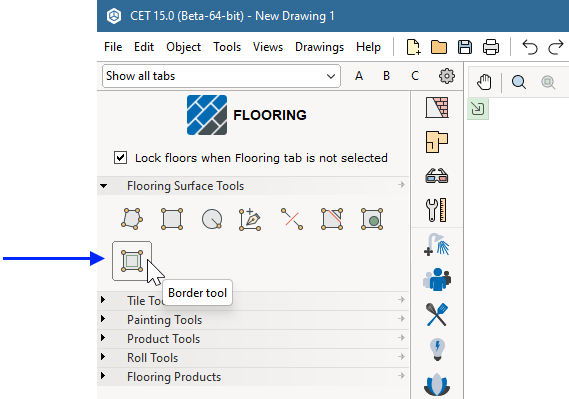Viewport: 569px width, 399px height.
Task: Click the Undo arrow
Action: click(530, 47)
